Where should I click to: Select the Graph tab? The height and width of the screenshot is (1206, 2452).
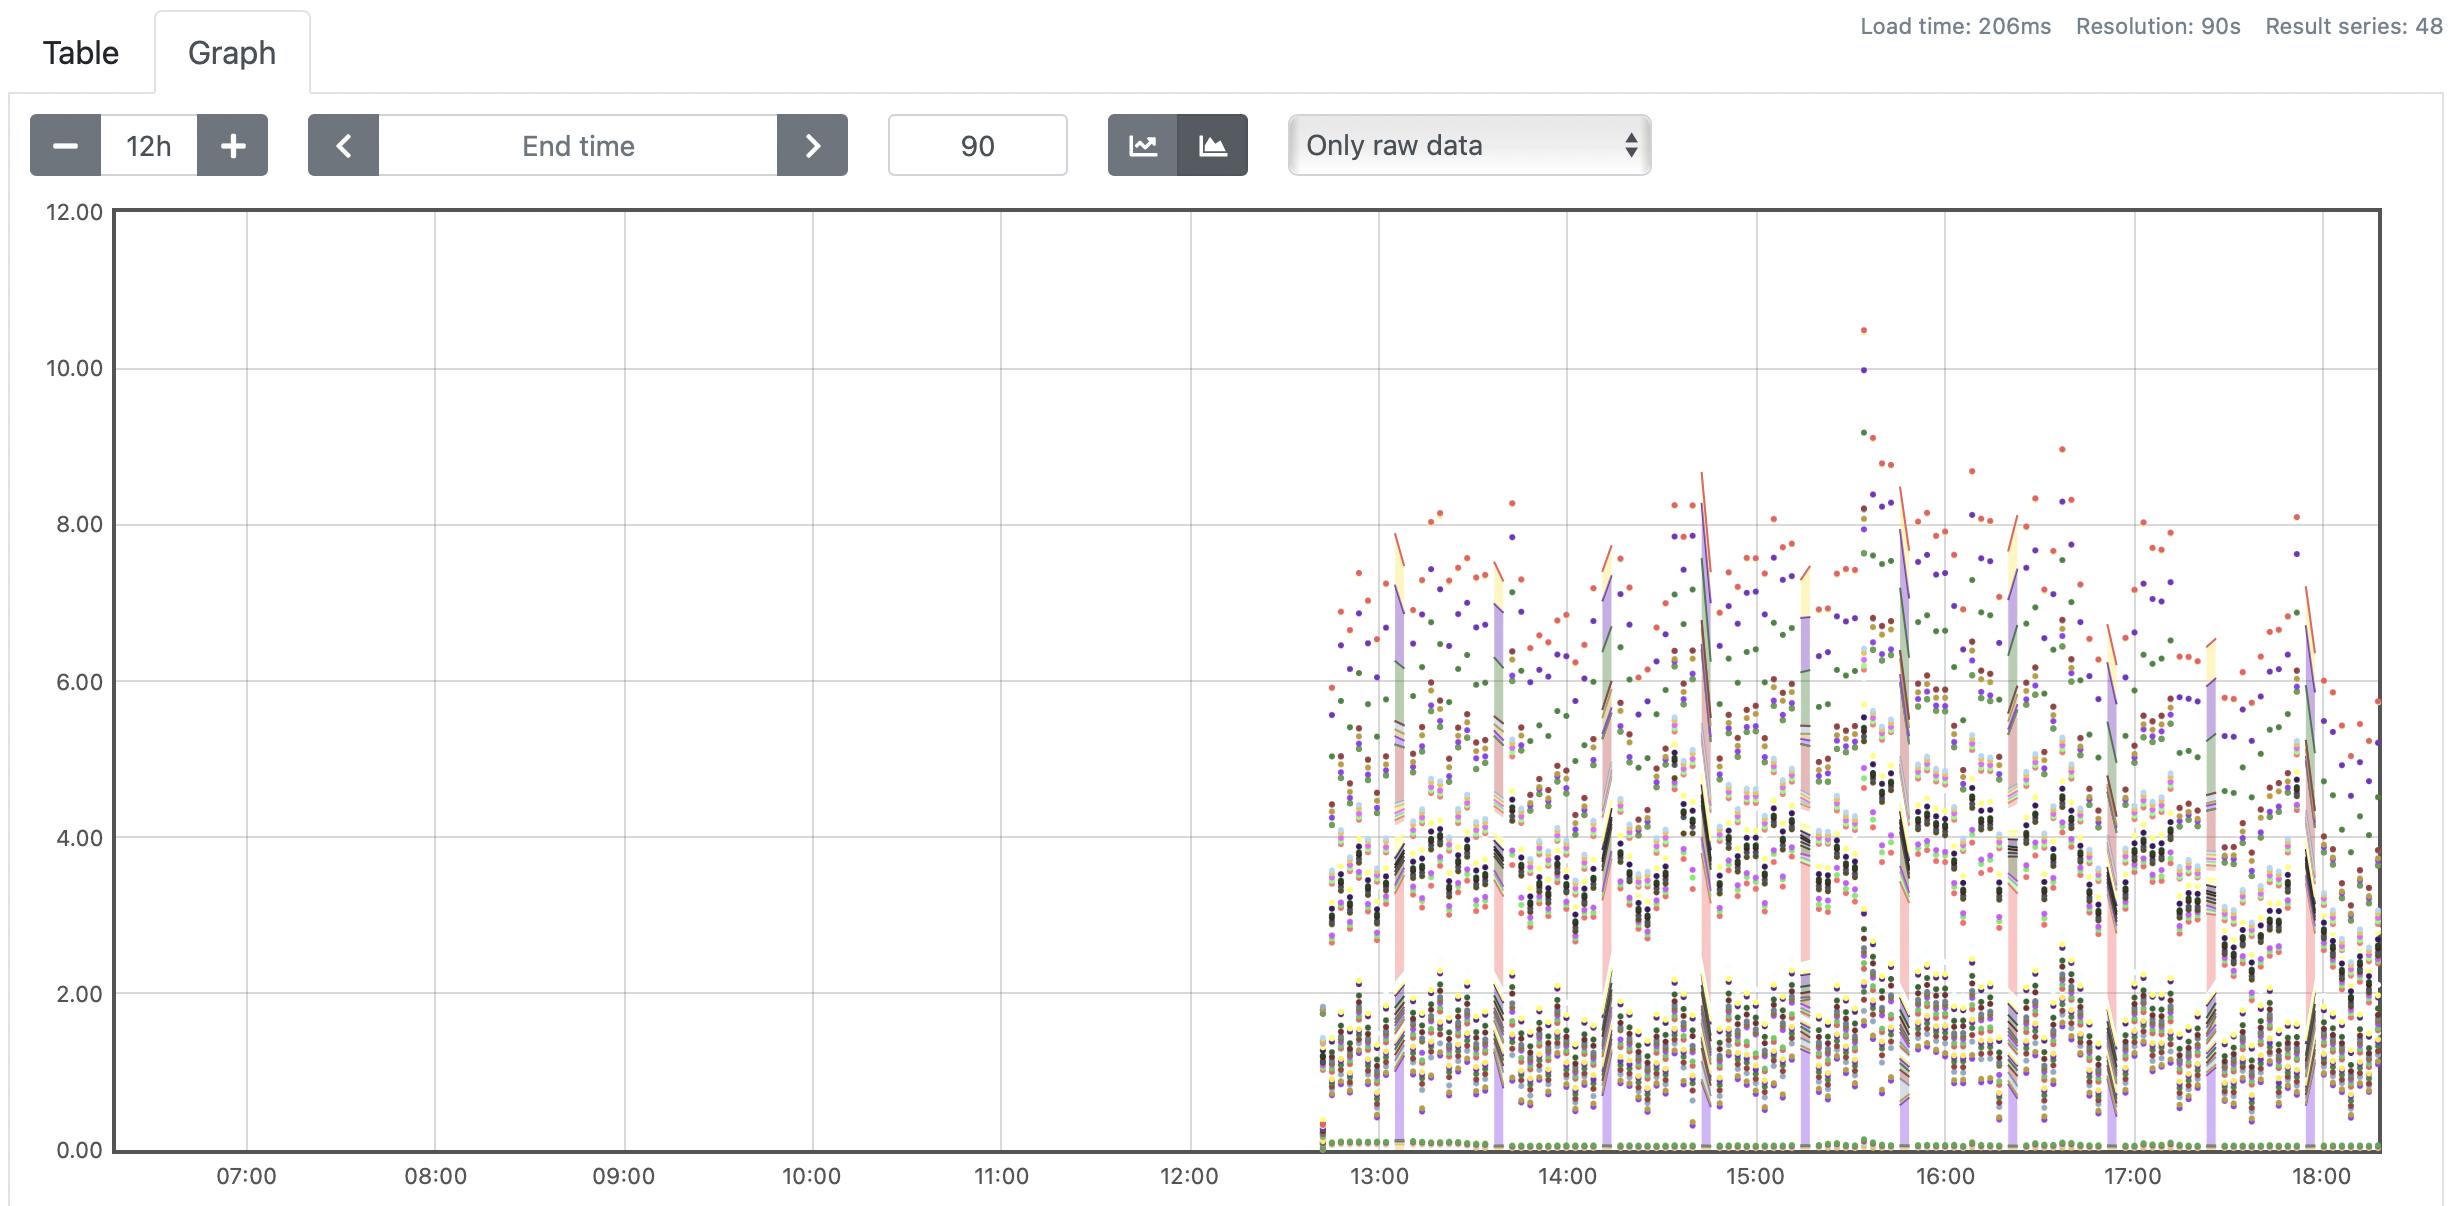pyautogui.click(x=232, y=53)
